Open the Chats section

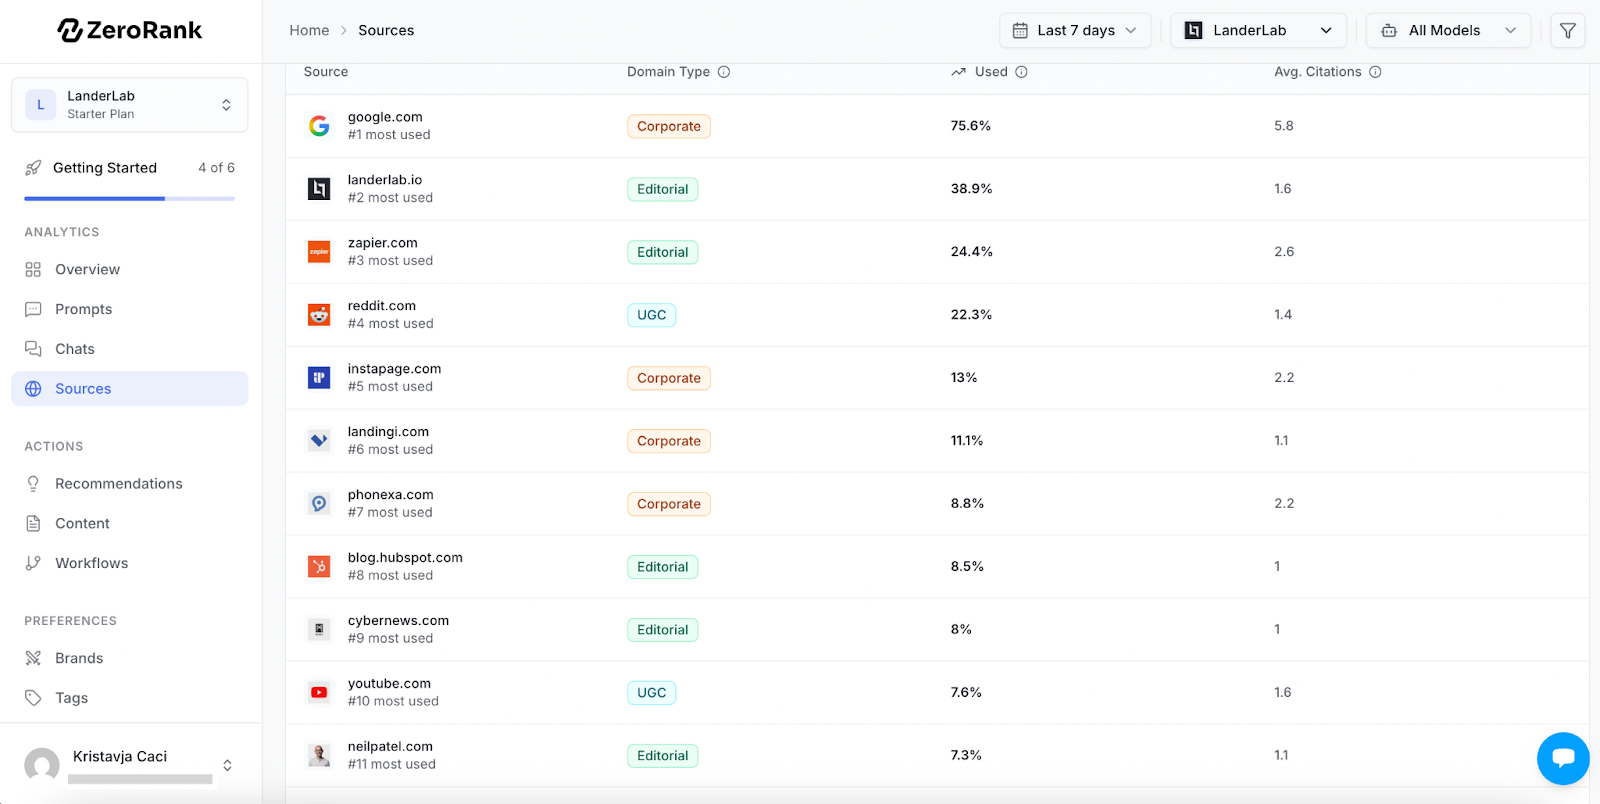point(130,349)
